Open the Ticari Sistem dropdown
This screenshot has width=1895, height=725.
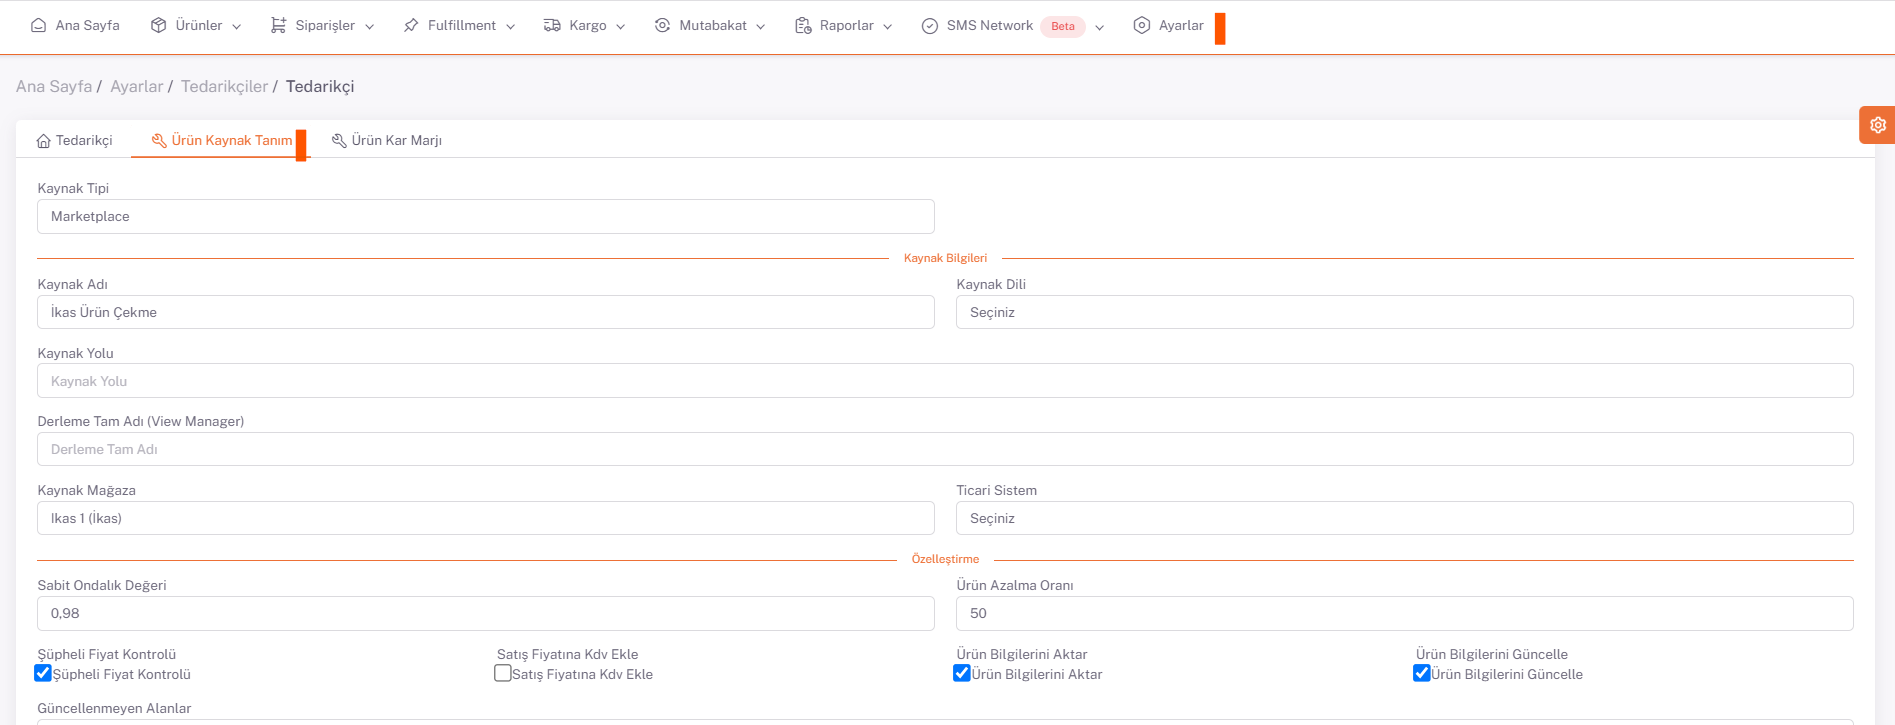(1404, 518)
